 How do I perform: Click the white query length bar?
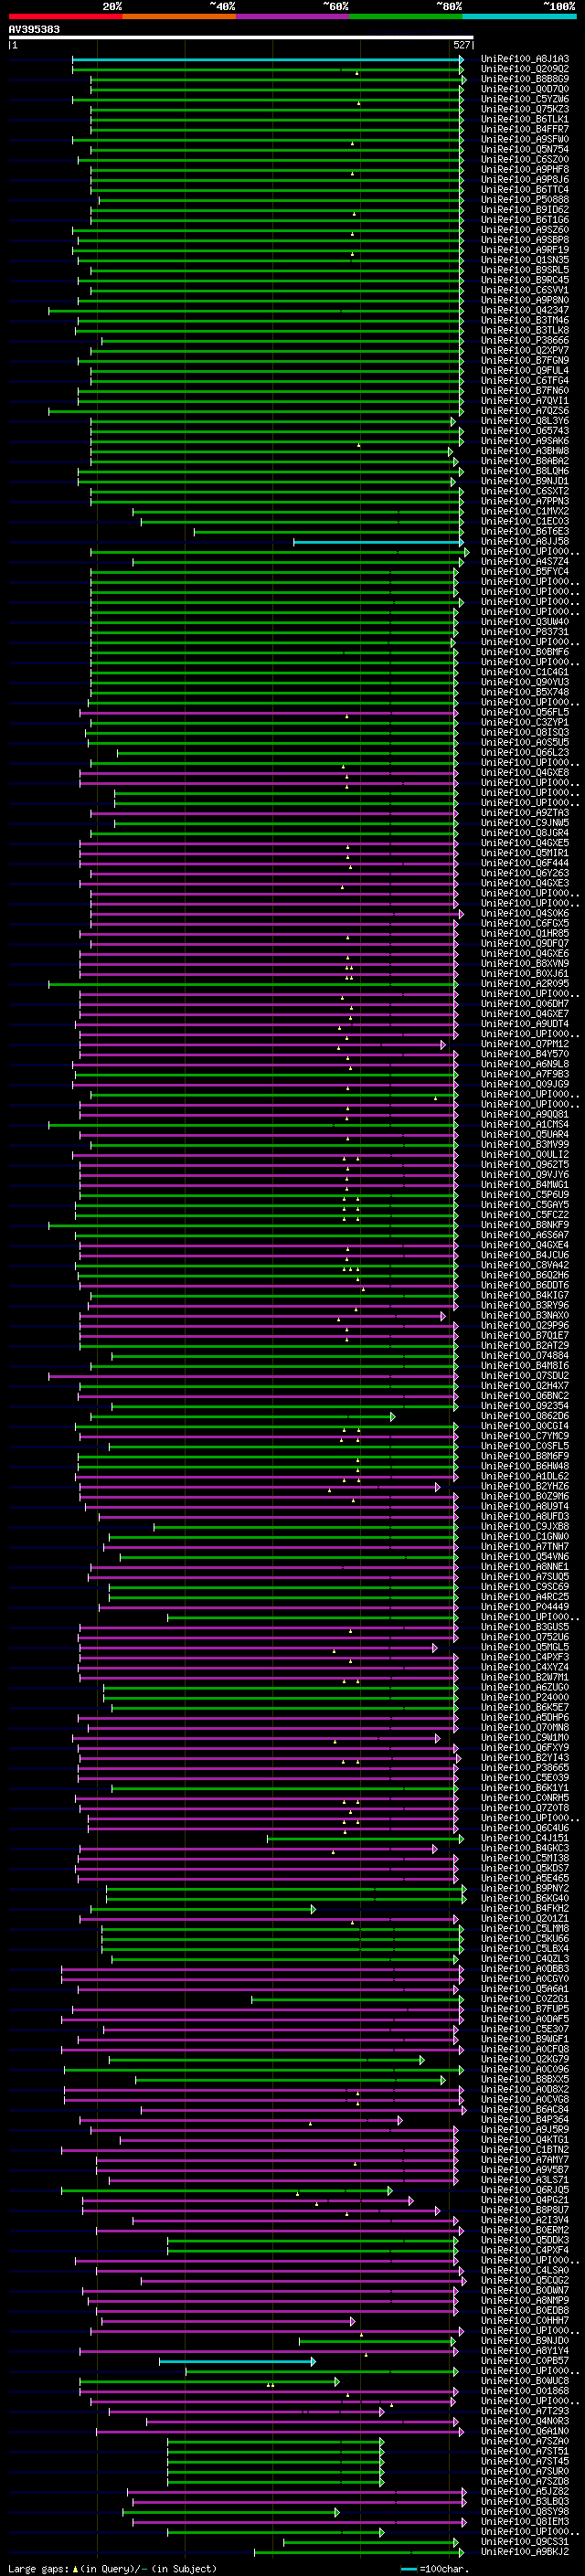[x=241, y=38]
